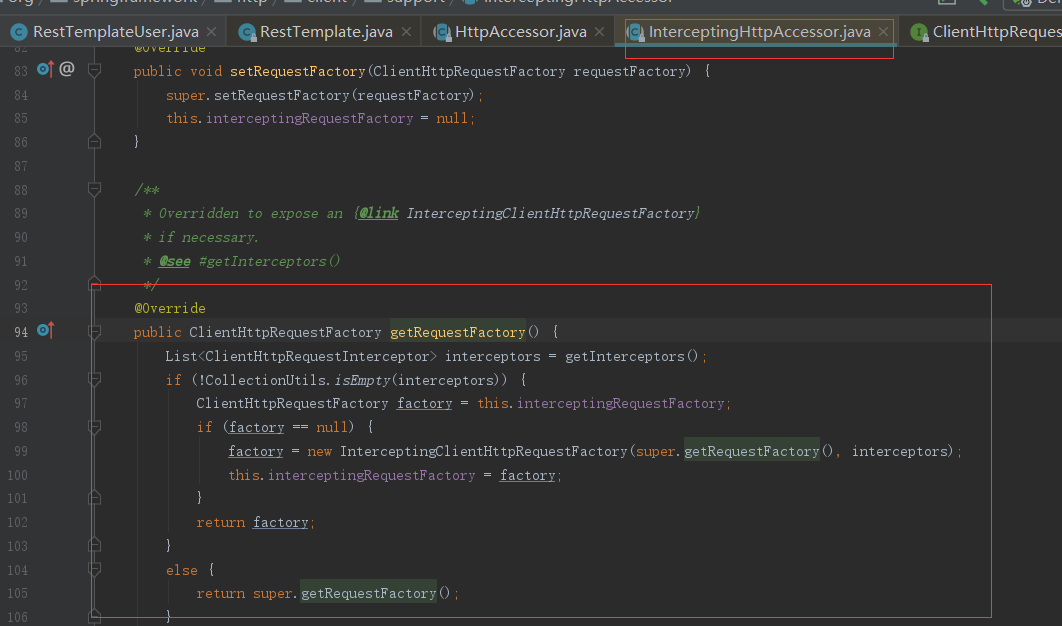Click the else keyword on line 104

coord(182,570)
